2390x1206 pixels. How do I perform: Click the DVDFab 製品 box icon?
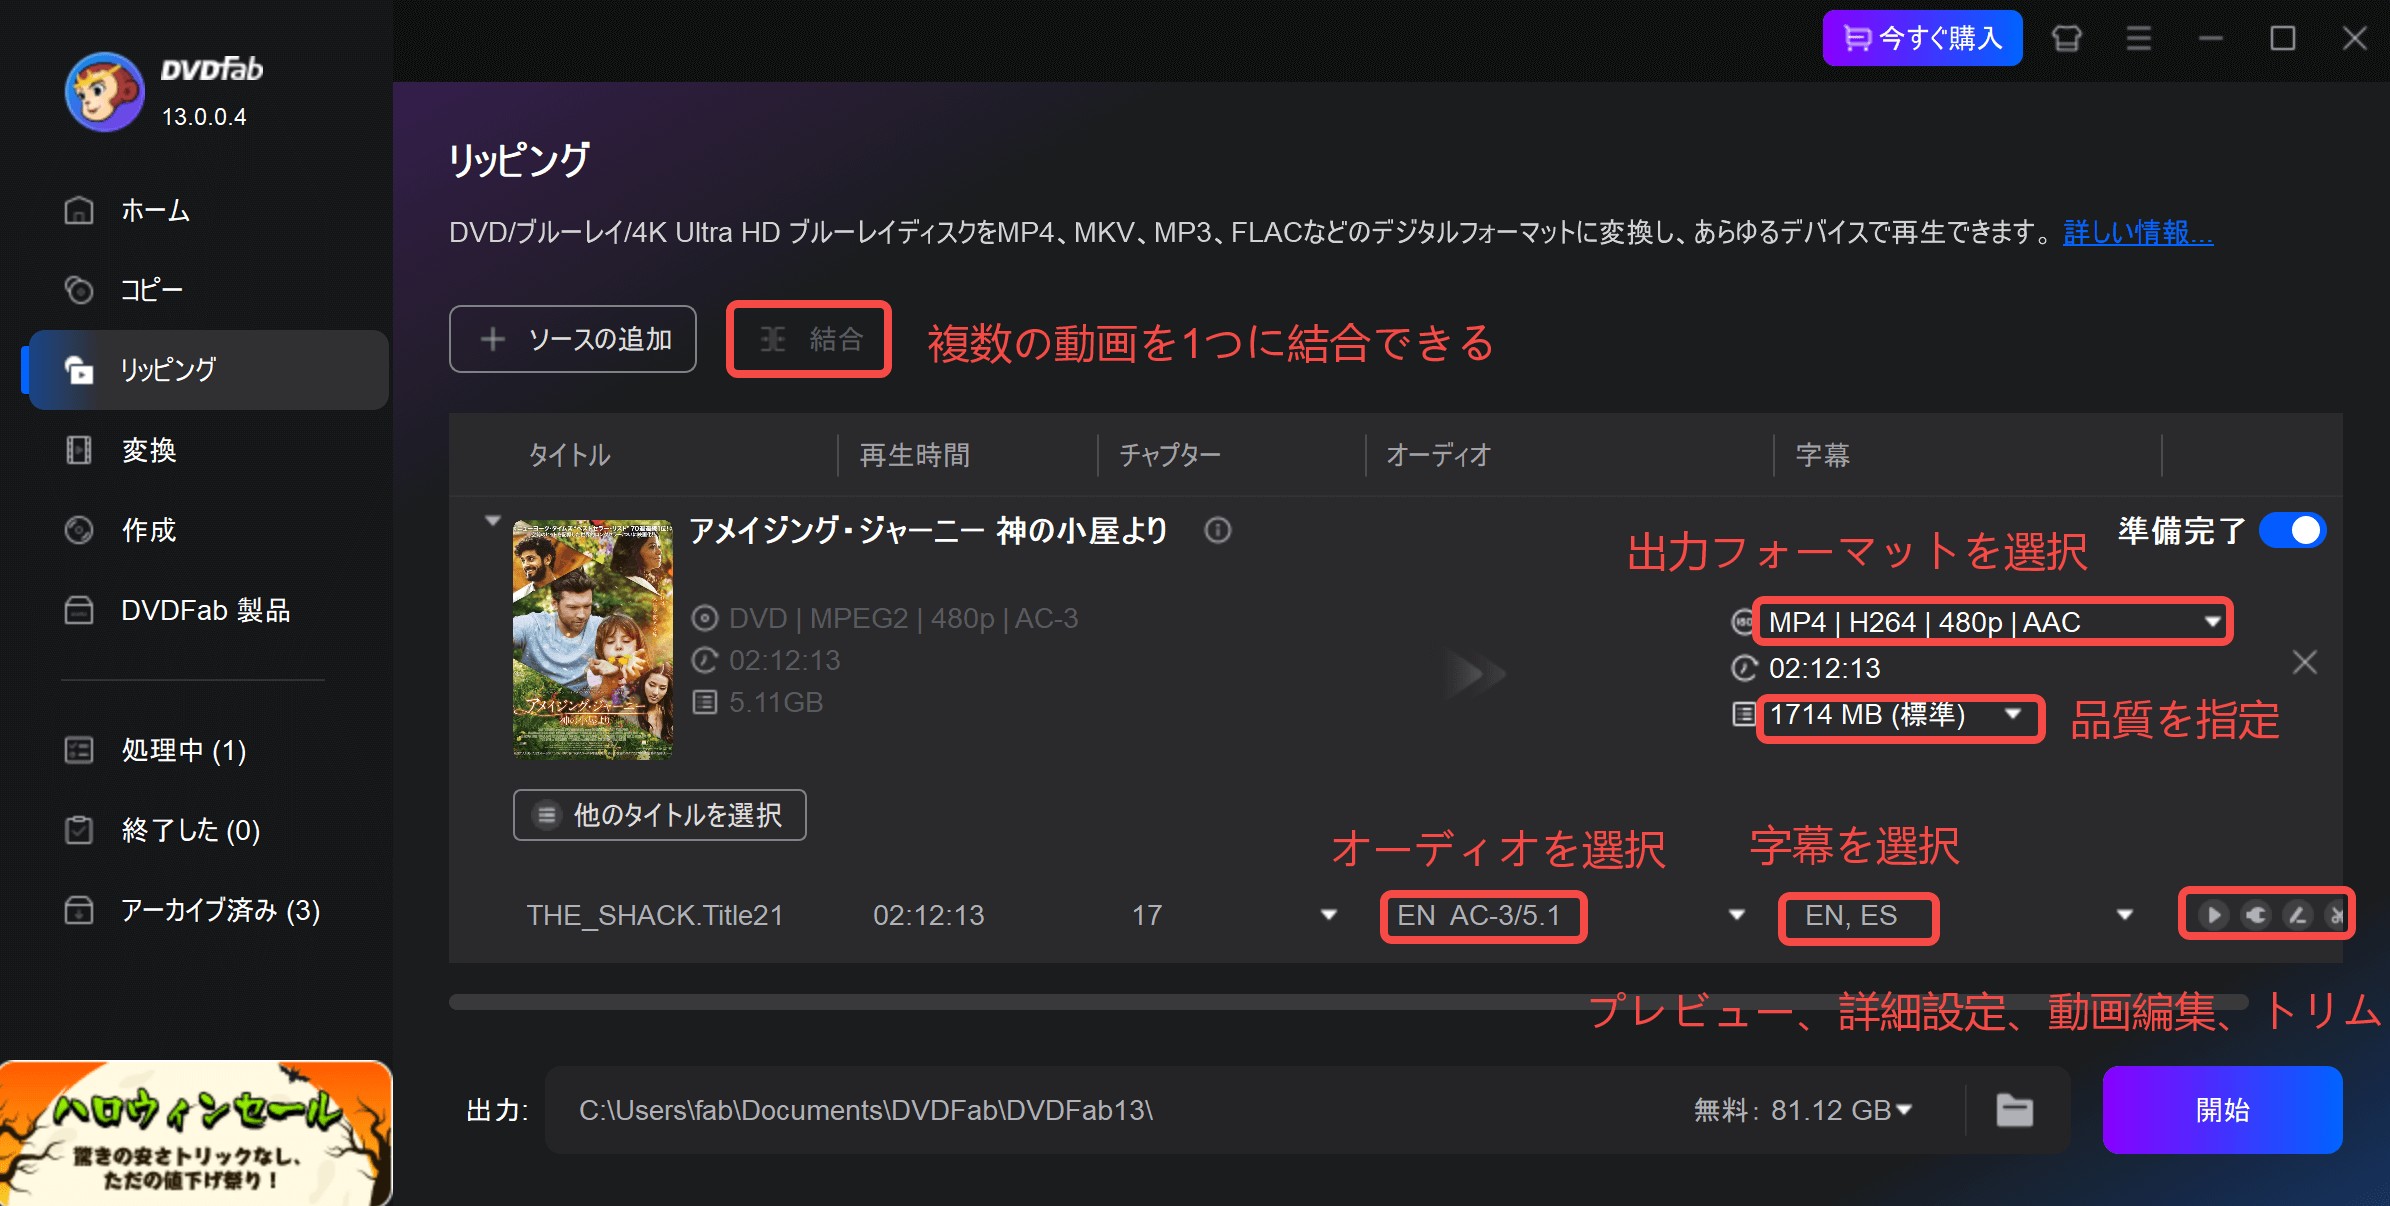tap(79, 610)
